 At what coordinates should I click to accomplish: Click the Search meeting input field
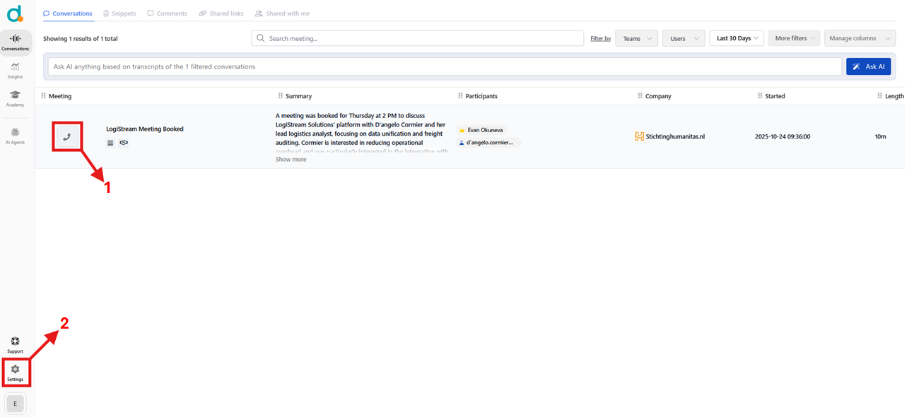[418, 38]
